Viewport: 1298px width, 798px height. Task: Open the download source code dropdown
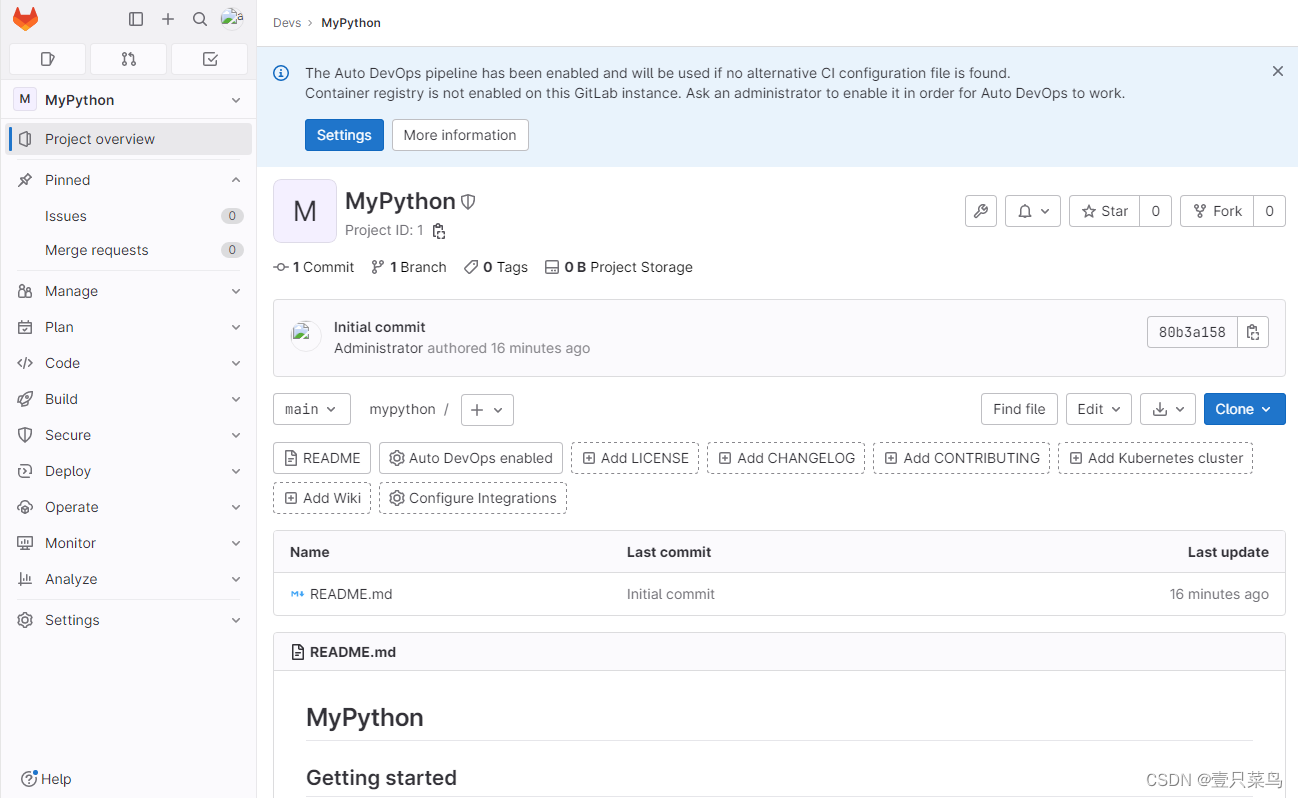pos(1168,409)
